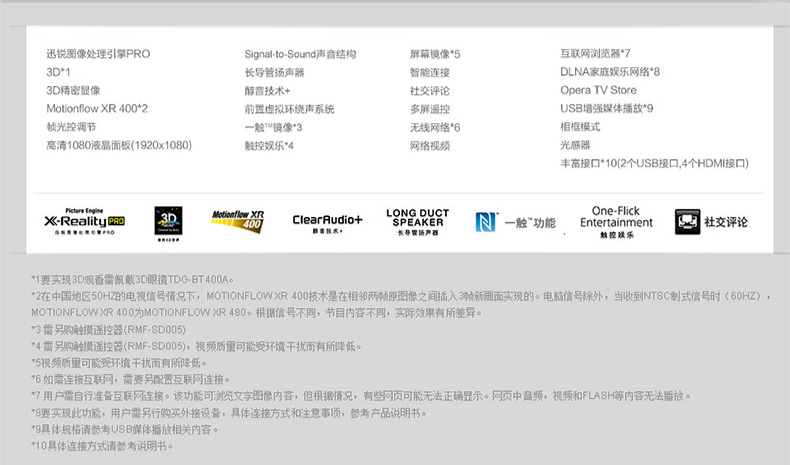Click the text 前置虚拟环绕声系统
Screen dimensions: 790x465
tap(290, 109)
